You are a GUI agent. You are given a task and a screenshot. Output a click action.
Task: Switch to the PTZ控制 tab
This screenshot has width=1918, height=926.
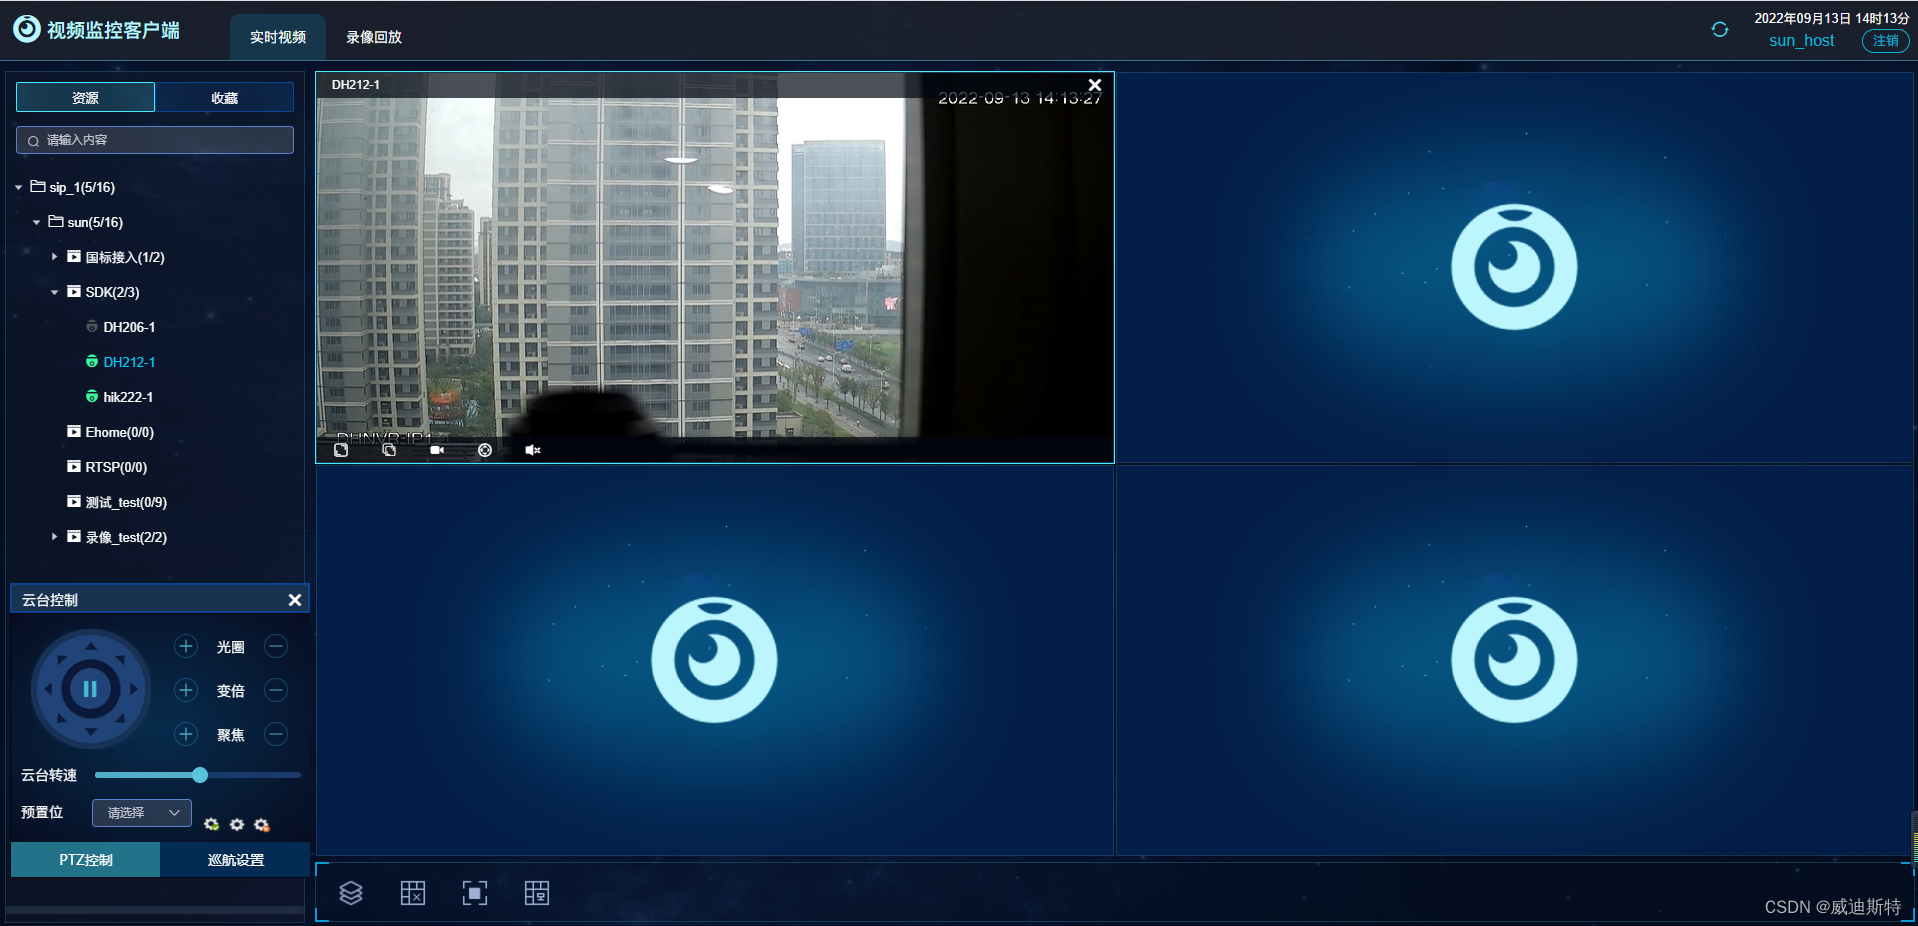tap(86, 860)
